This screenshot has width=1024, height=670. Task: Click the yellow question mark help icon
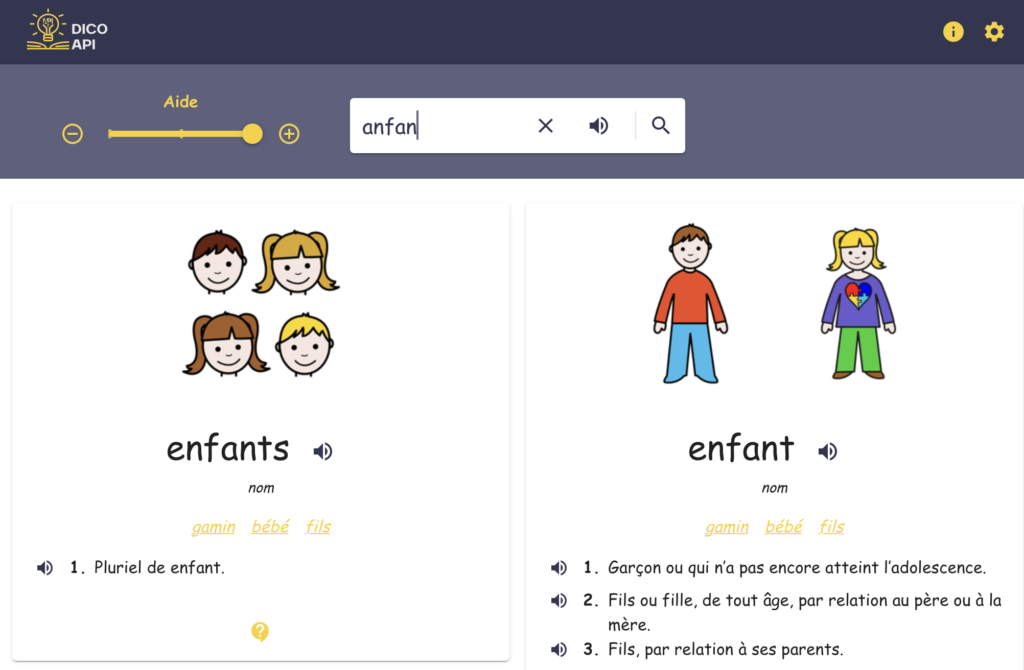click(x=260, y=631)
